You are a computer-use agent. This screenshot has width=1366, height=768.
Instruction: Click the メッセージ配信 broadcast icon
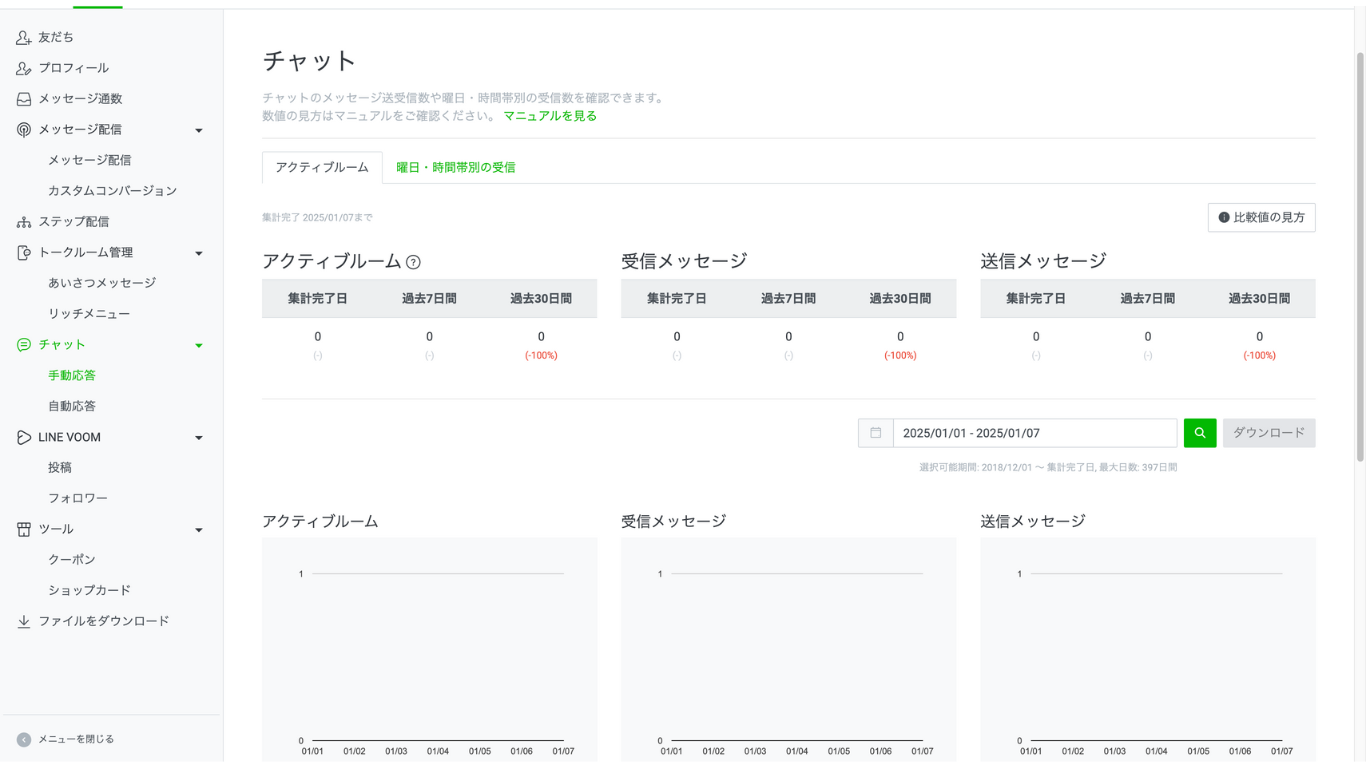tap(24, 130)
